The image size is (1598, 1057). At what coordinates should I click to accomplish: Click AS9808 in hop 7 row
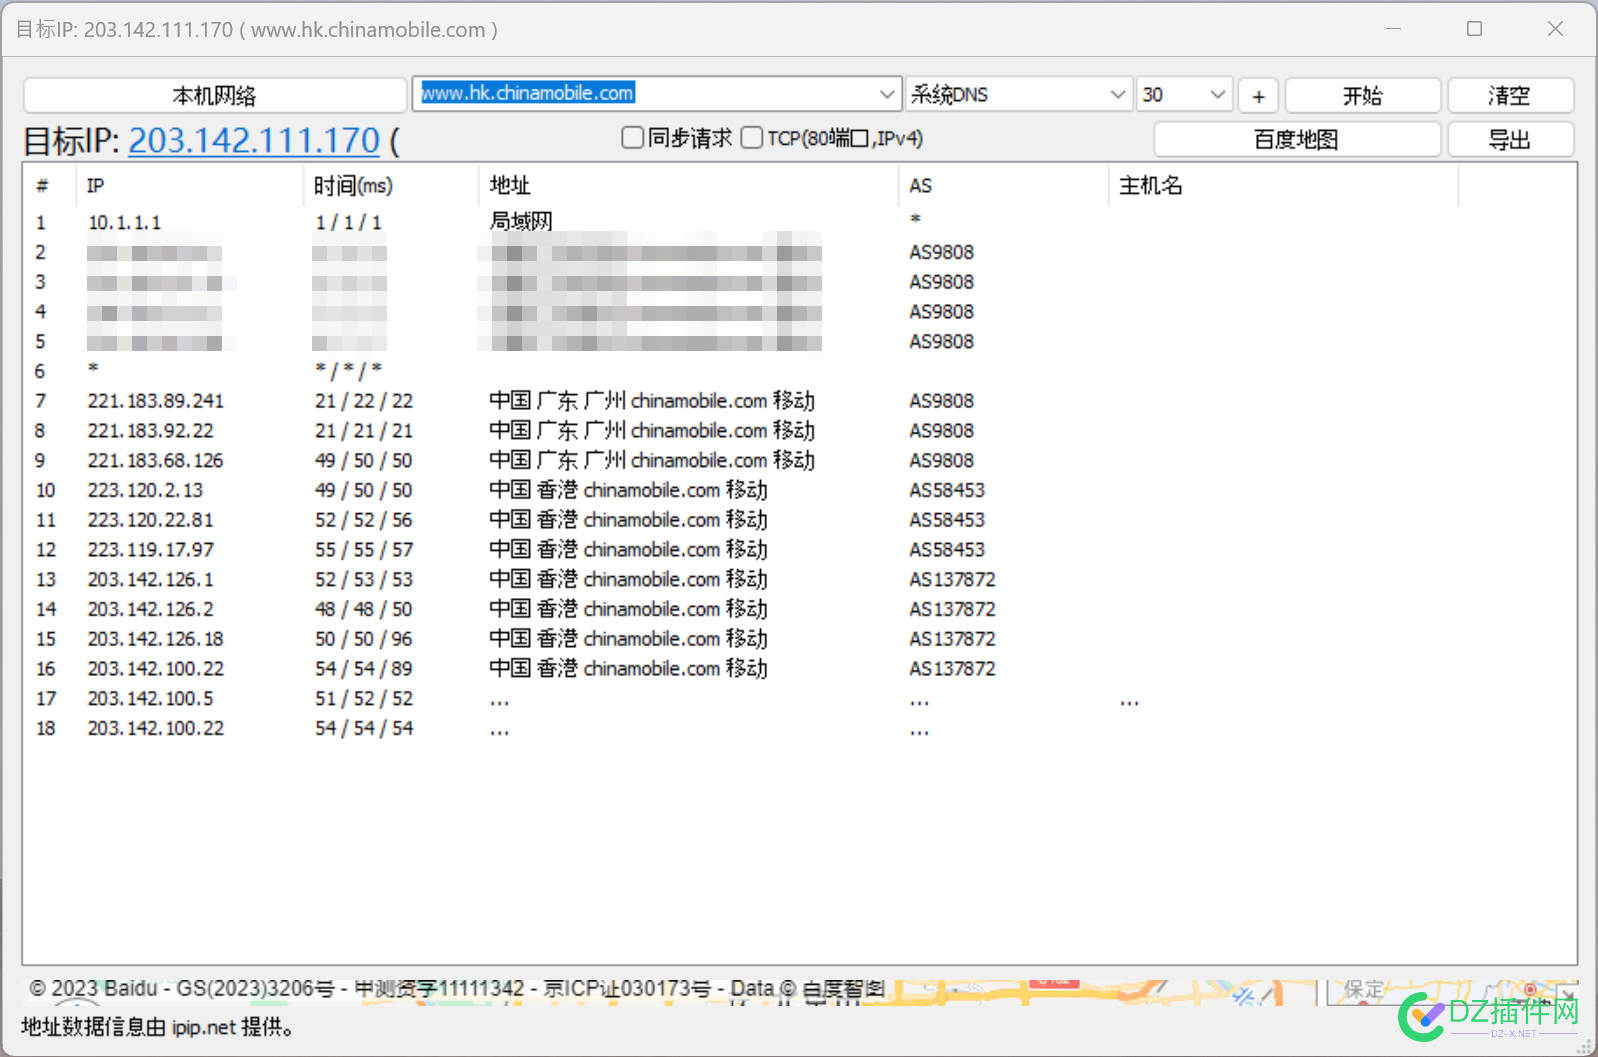941,401
